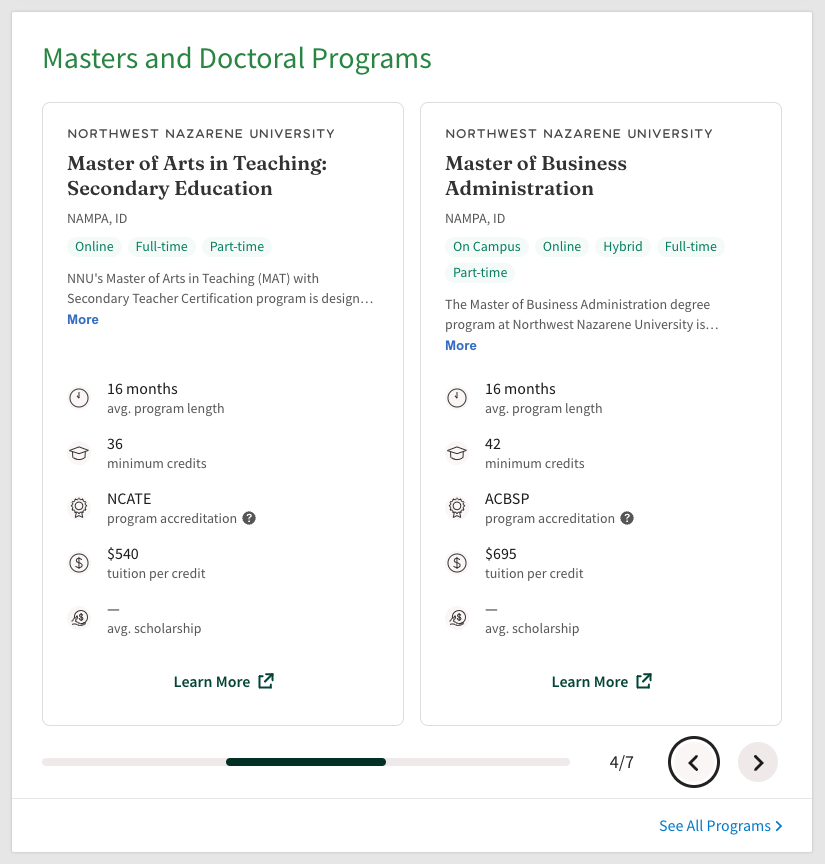
Task: Expand Master of Business Administration description via More
Action: coord(461,345)
